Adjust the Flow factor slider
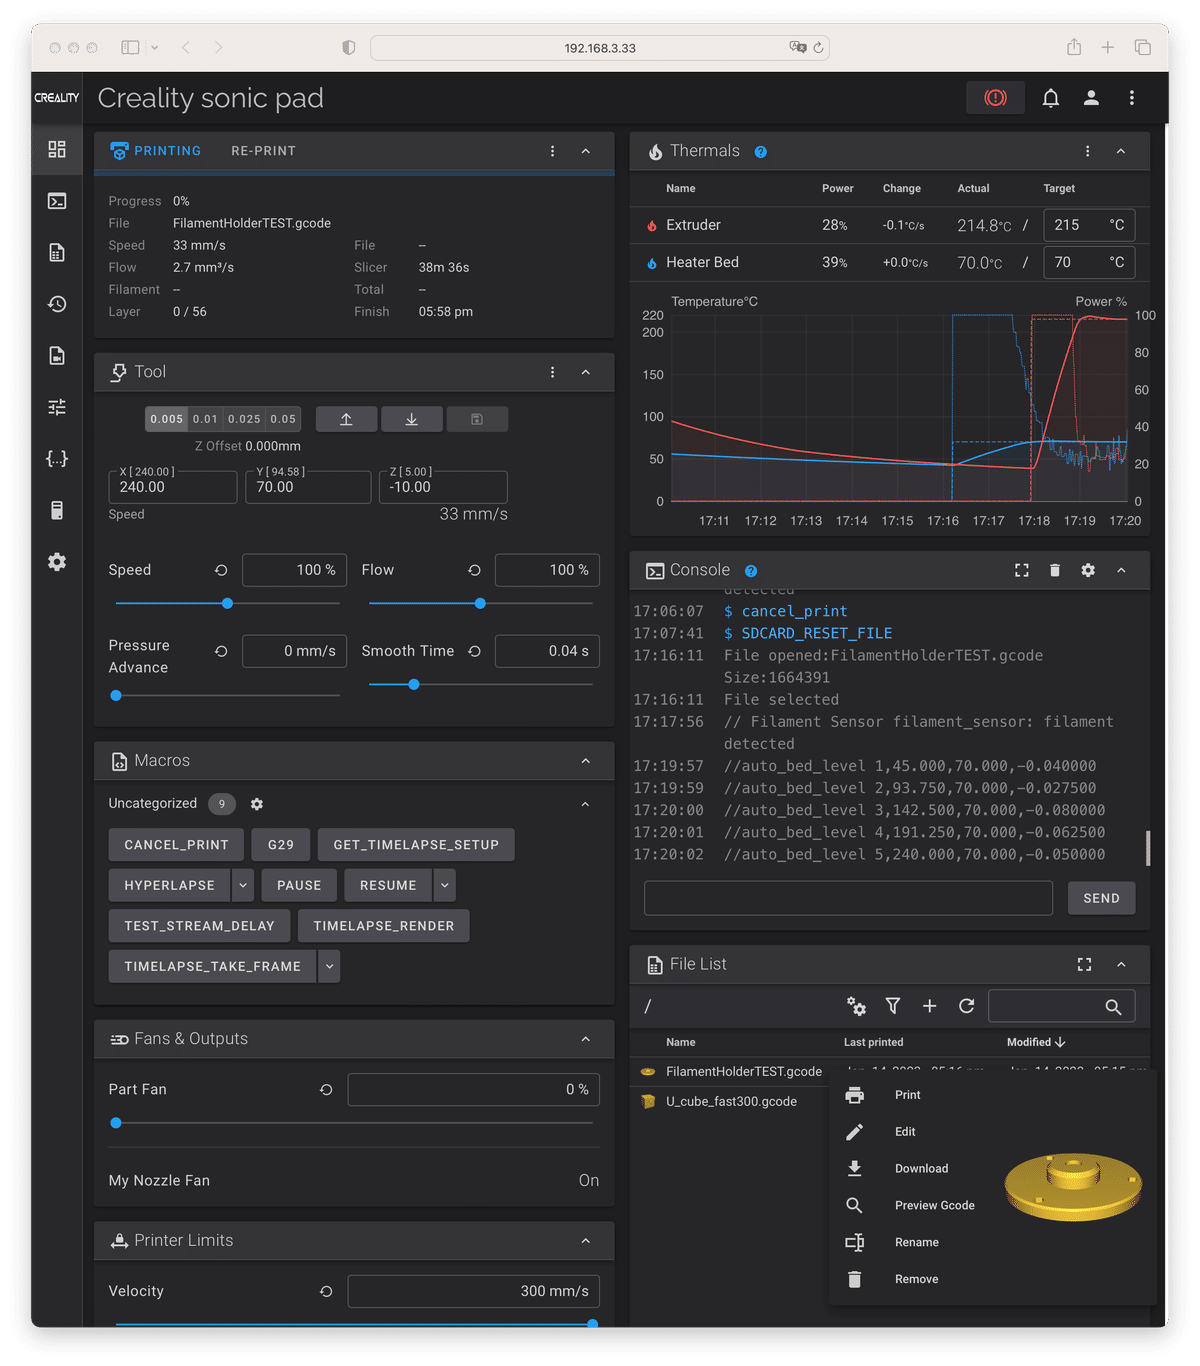 (480, 603)
